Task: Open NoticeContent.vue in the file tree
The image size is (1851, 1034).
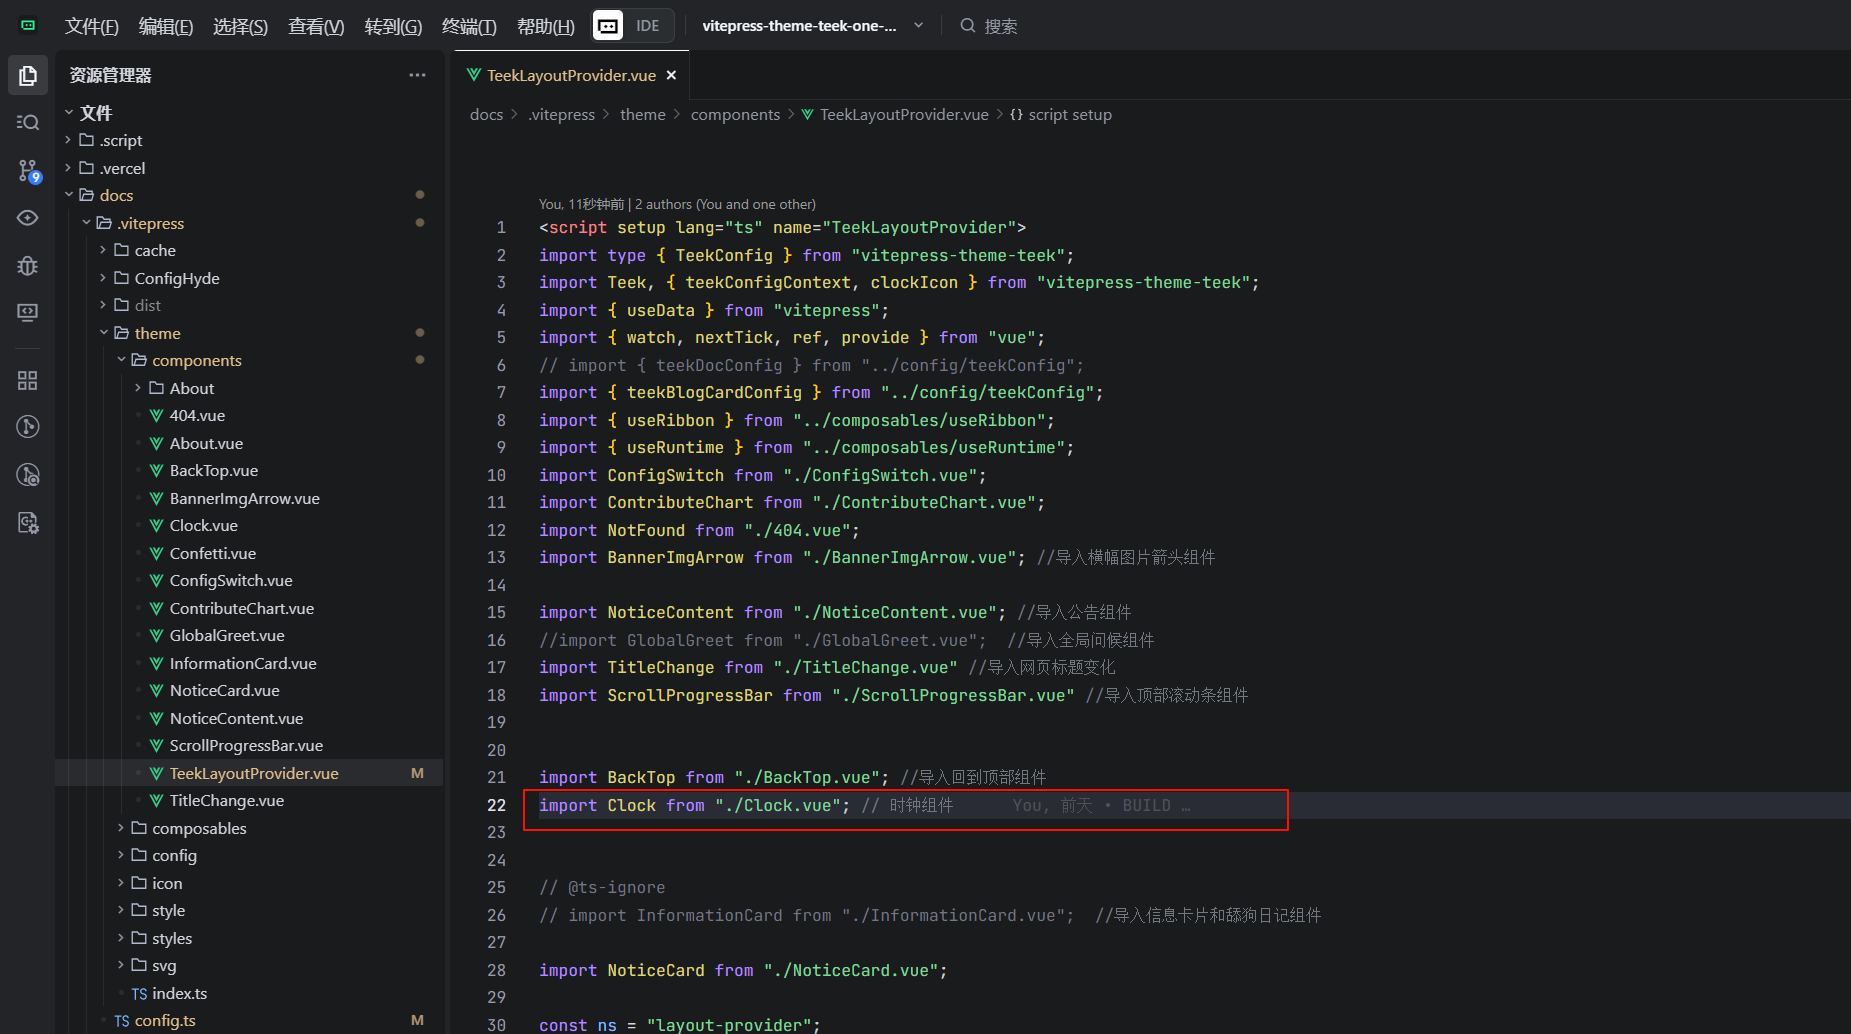Action: pyautogui.click(x=236, y=718)
